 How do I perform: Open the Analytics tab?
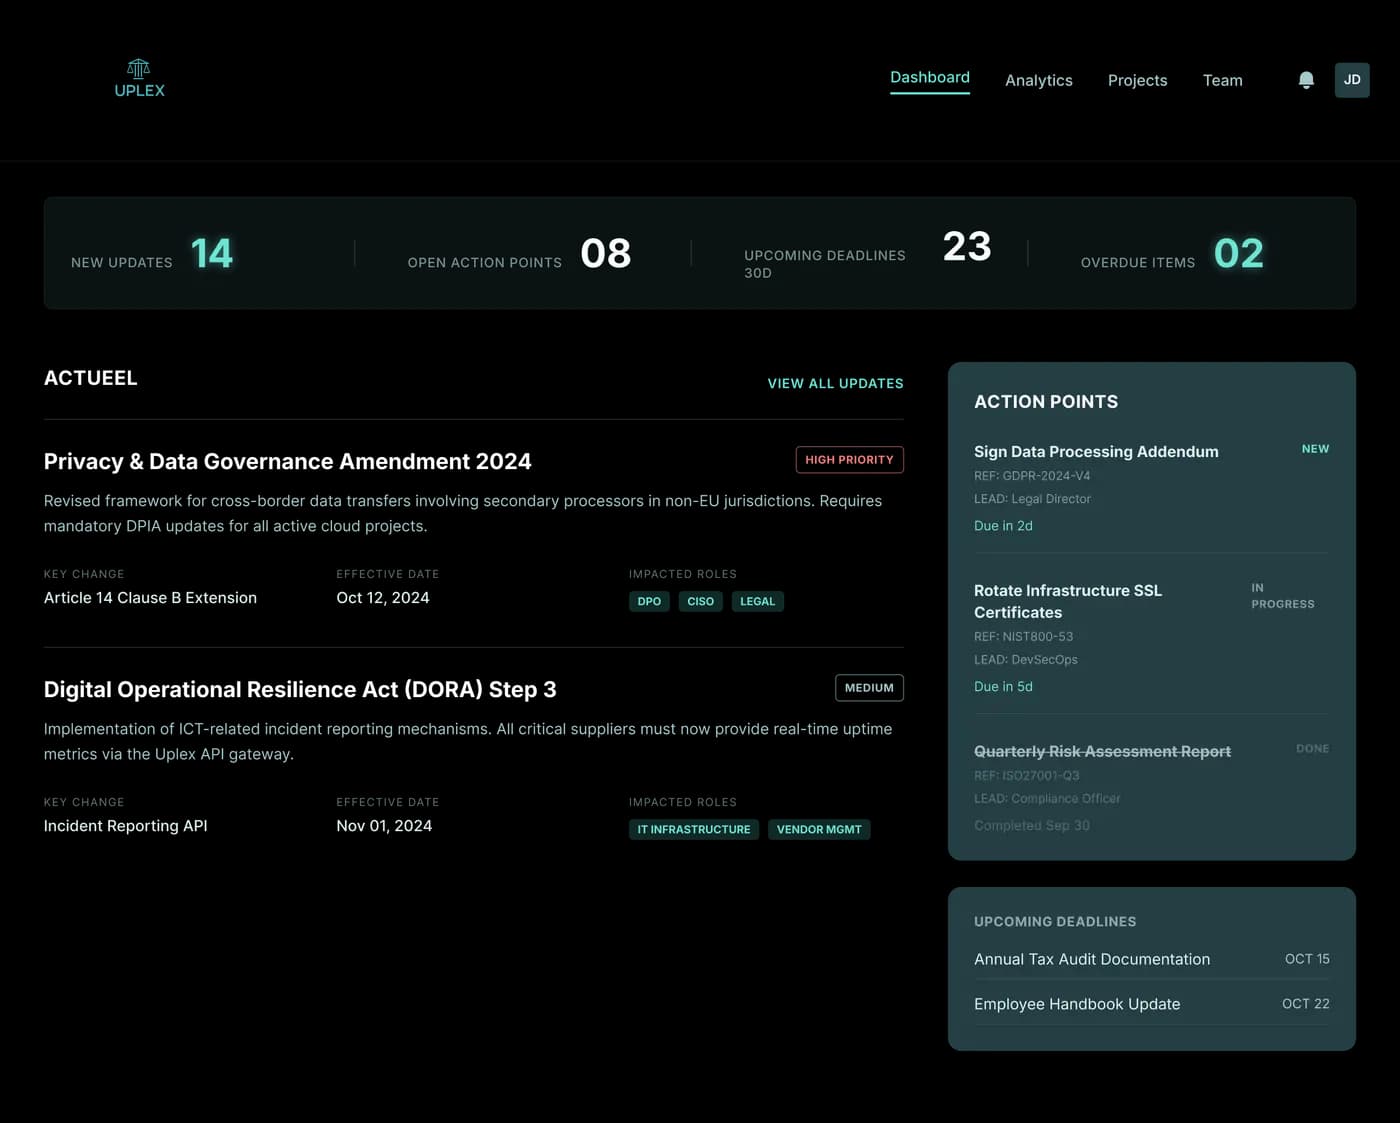point(1038,80)
